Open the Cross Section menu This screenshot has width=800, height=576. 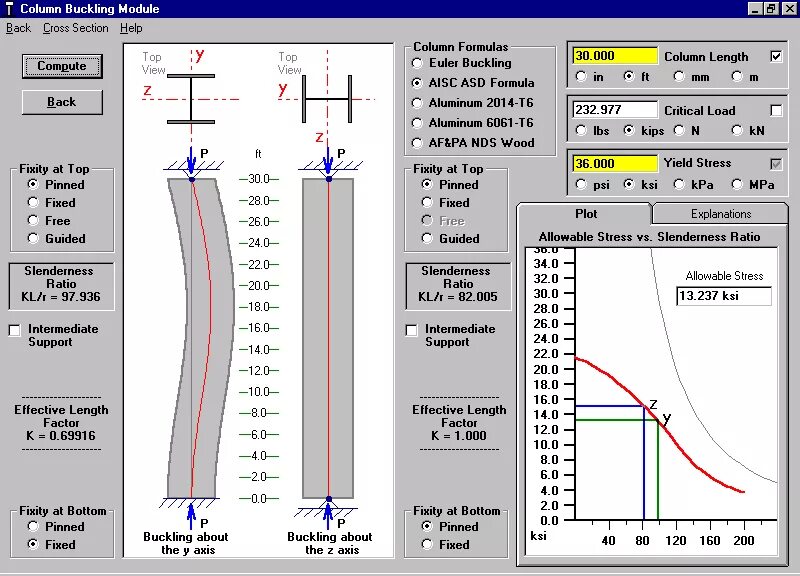[75, 28]
